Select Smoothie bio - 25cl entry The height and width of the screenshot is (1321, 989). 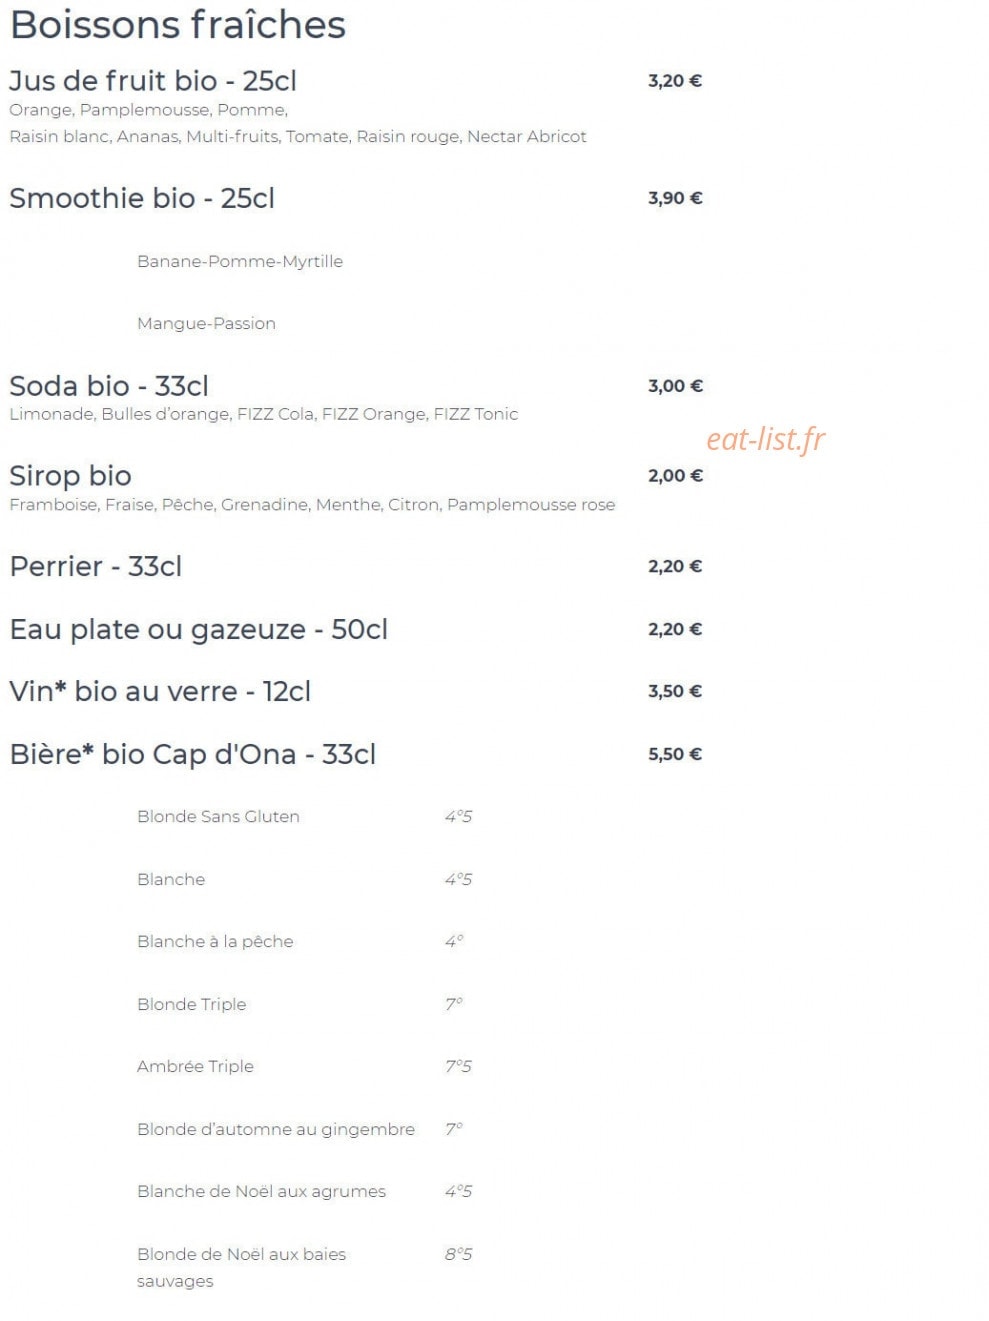click(142, 198)
